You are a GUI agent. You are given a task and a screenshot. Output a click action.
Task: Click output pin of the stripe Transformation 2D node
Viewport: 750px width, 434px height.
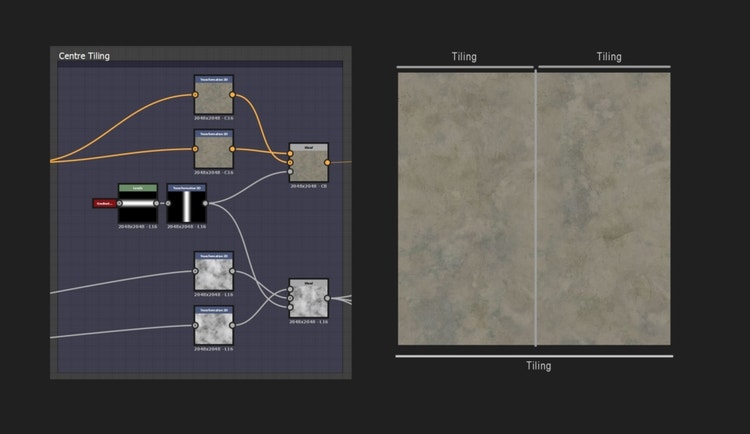pos(205,203)
